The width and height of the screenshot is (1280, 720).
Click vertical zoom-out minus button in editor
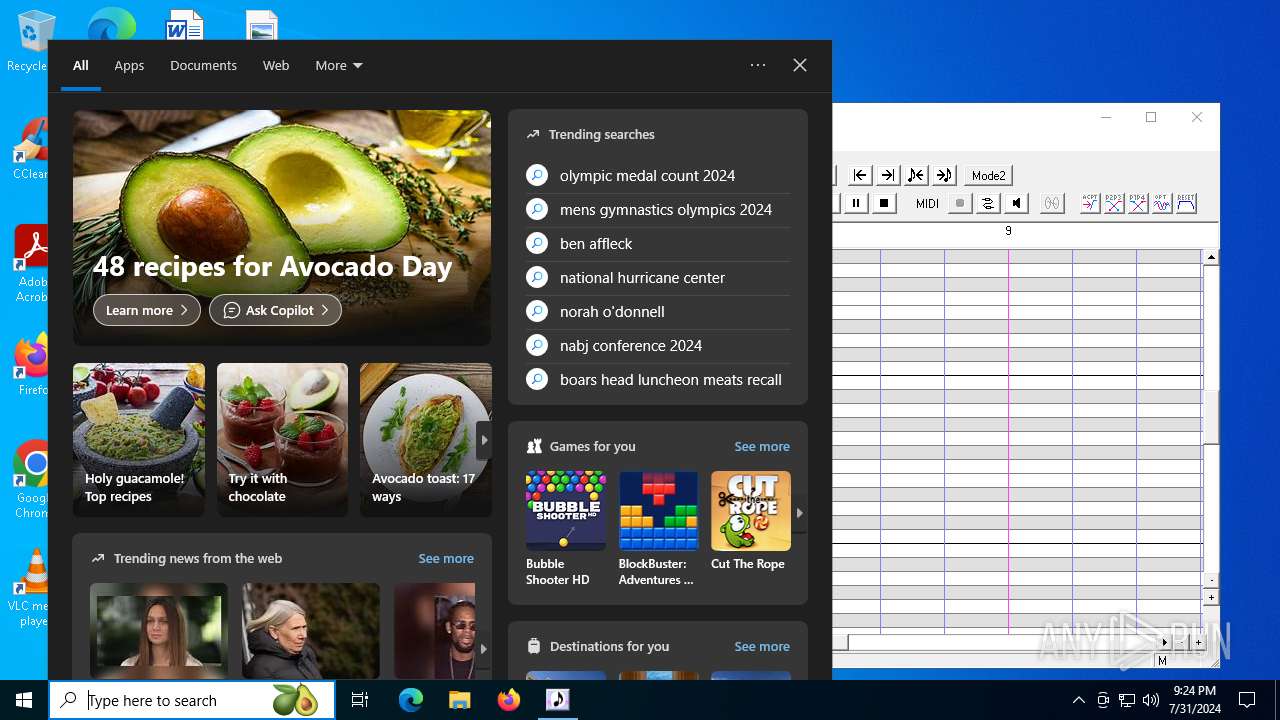(1211, 580)
